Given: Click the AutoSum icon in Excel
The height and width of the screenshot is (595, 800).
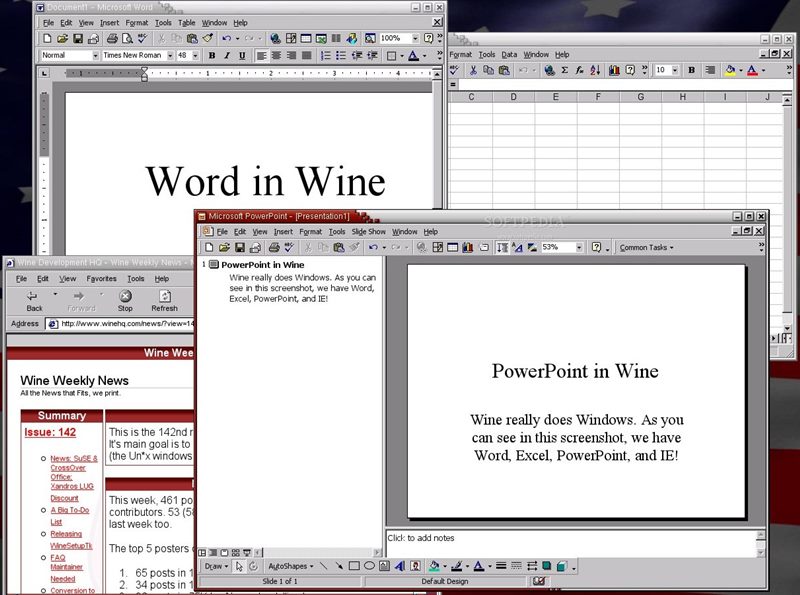Looking at the screenshot, I should point(564,70).
